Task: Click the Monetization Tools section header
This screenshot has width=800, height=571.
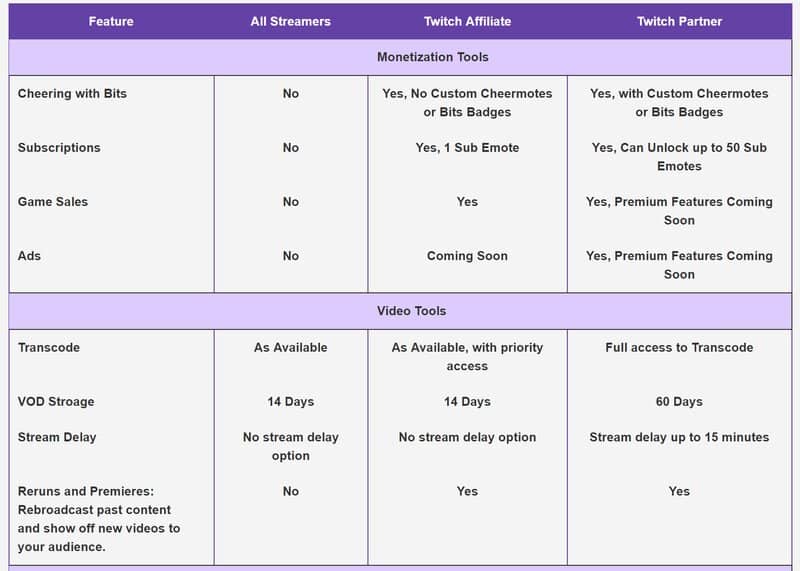Action: 433,57
